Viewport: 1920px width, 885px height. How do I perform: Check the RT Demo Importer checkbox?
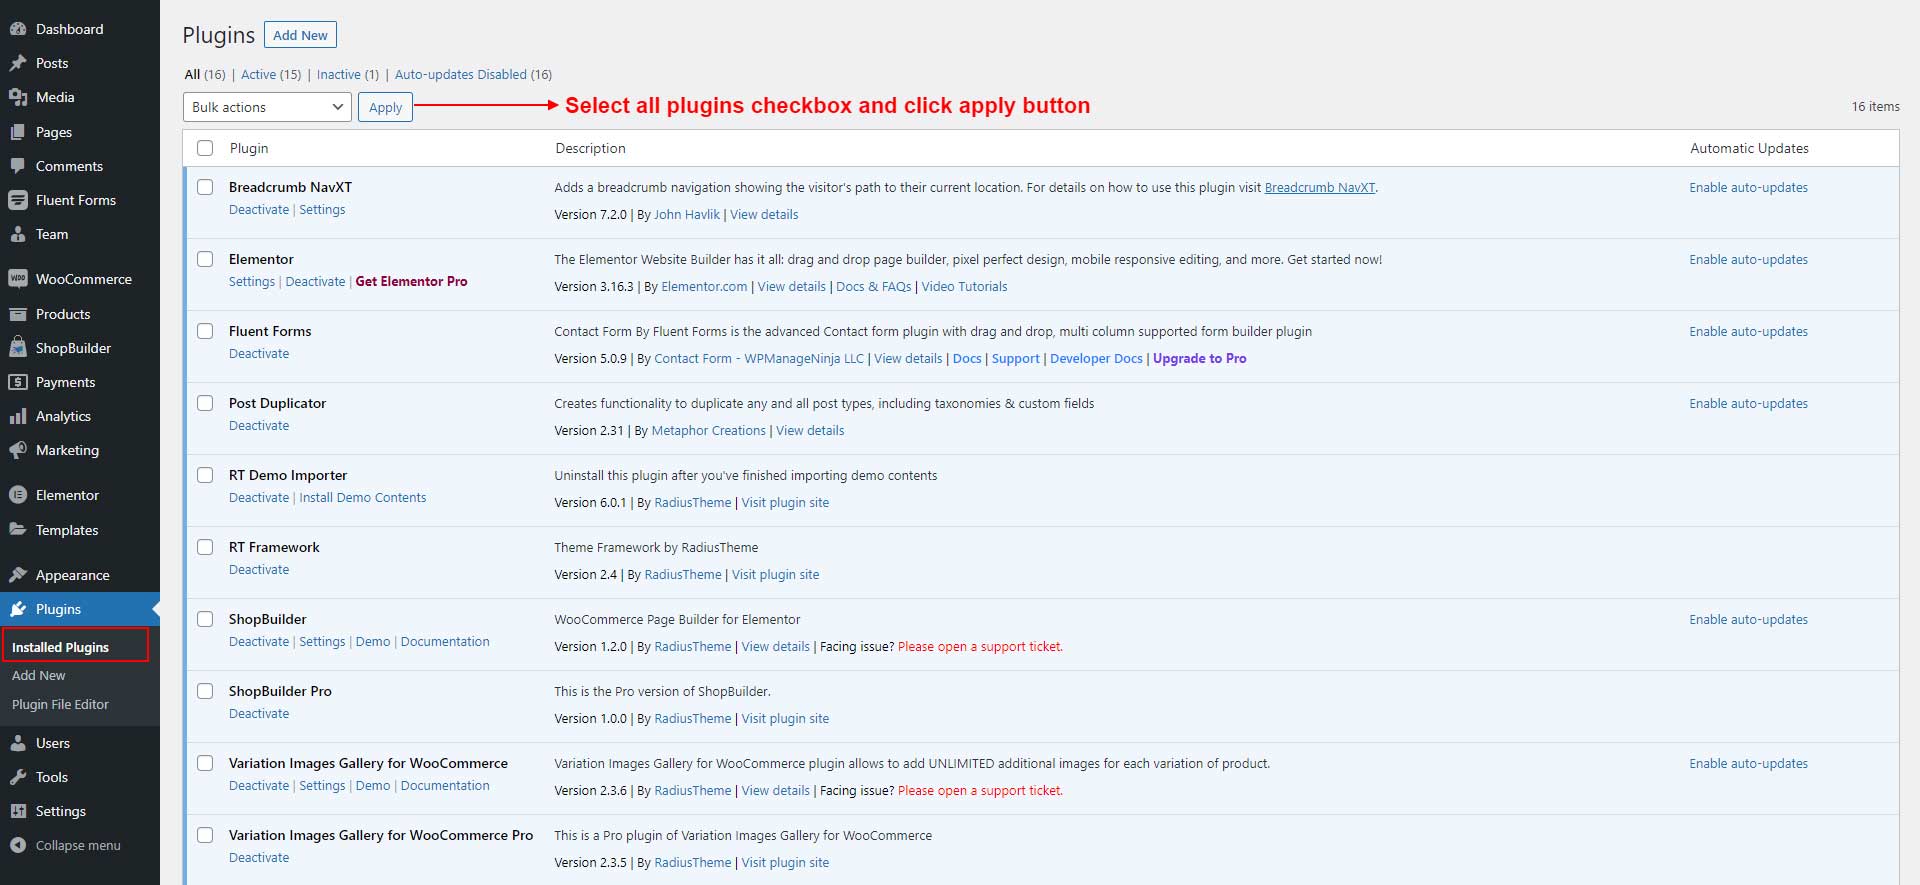pos(205,475)
